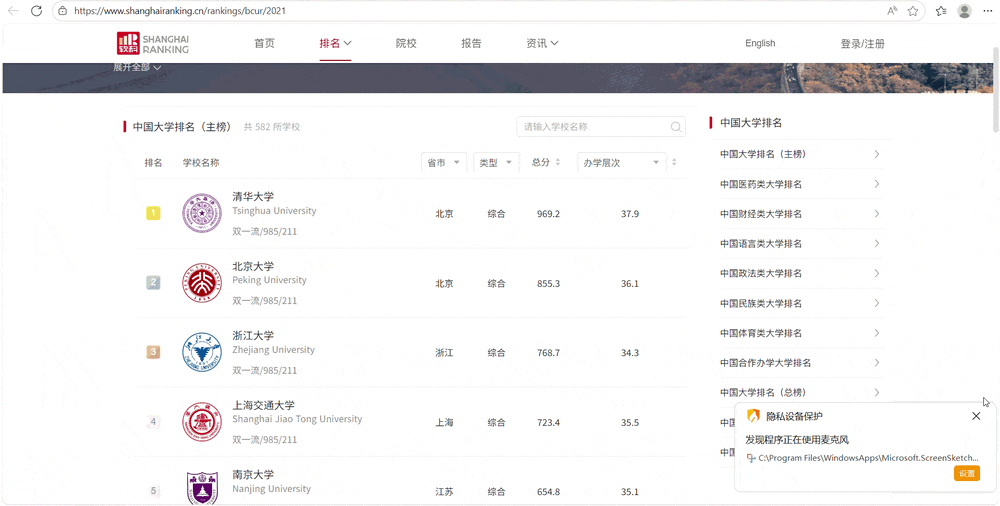Open 中国政法类大学排名 in sidebar
The width and height of the screenshot is (1000, 506).
coord(800,273)
